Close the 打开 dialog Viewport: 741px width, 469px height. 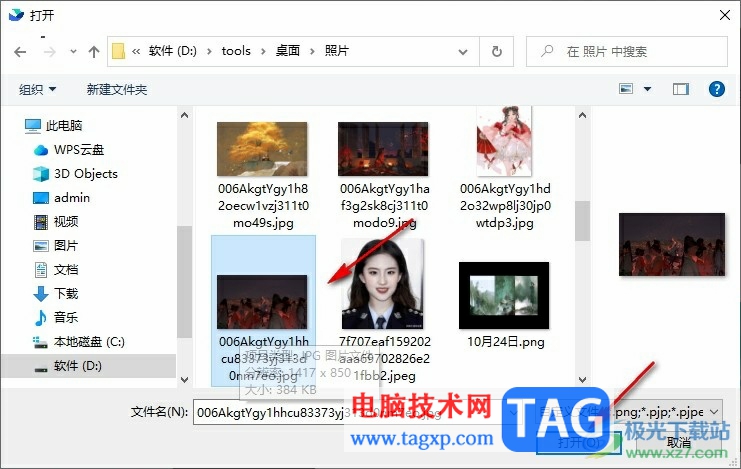[x=724, y=15]
